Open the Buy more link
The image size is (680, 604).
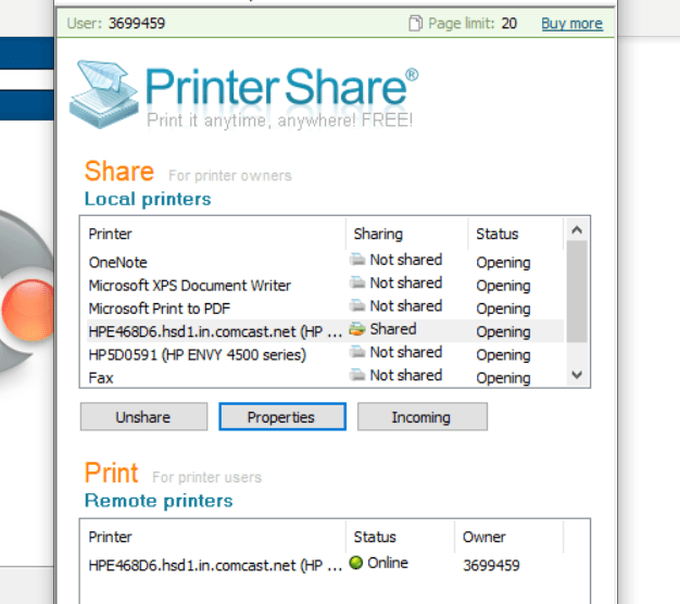tap(572, 23)
